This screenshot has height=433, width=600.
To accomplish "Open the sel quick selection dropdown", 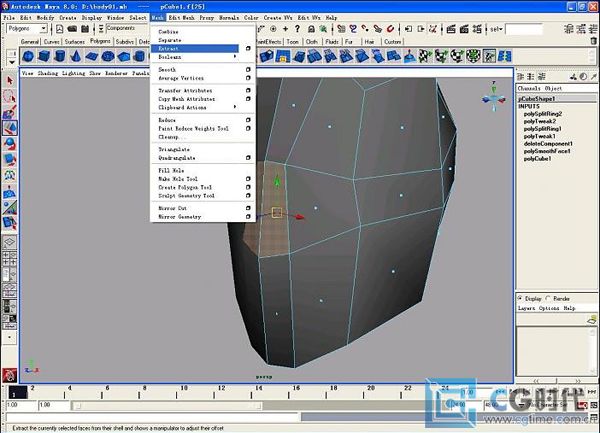I will pos(497,29).
